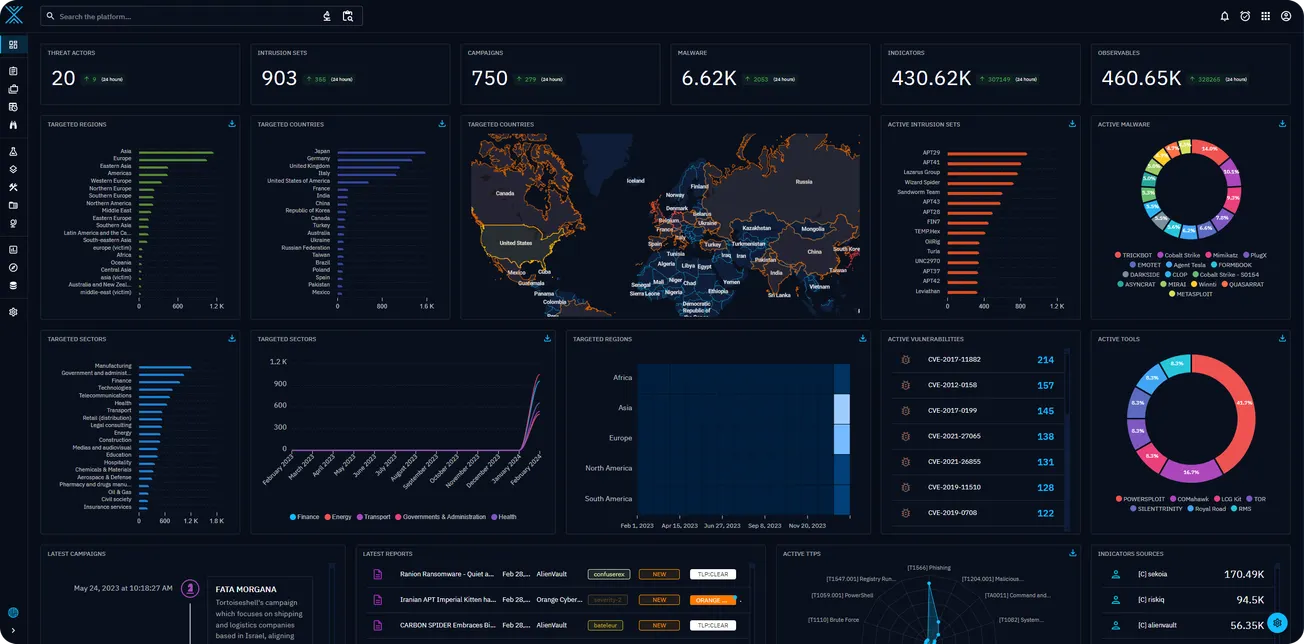Open the Data database sidebar icon
The image size is (1304, 644).
coord(13,285)
